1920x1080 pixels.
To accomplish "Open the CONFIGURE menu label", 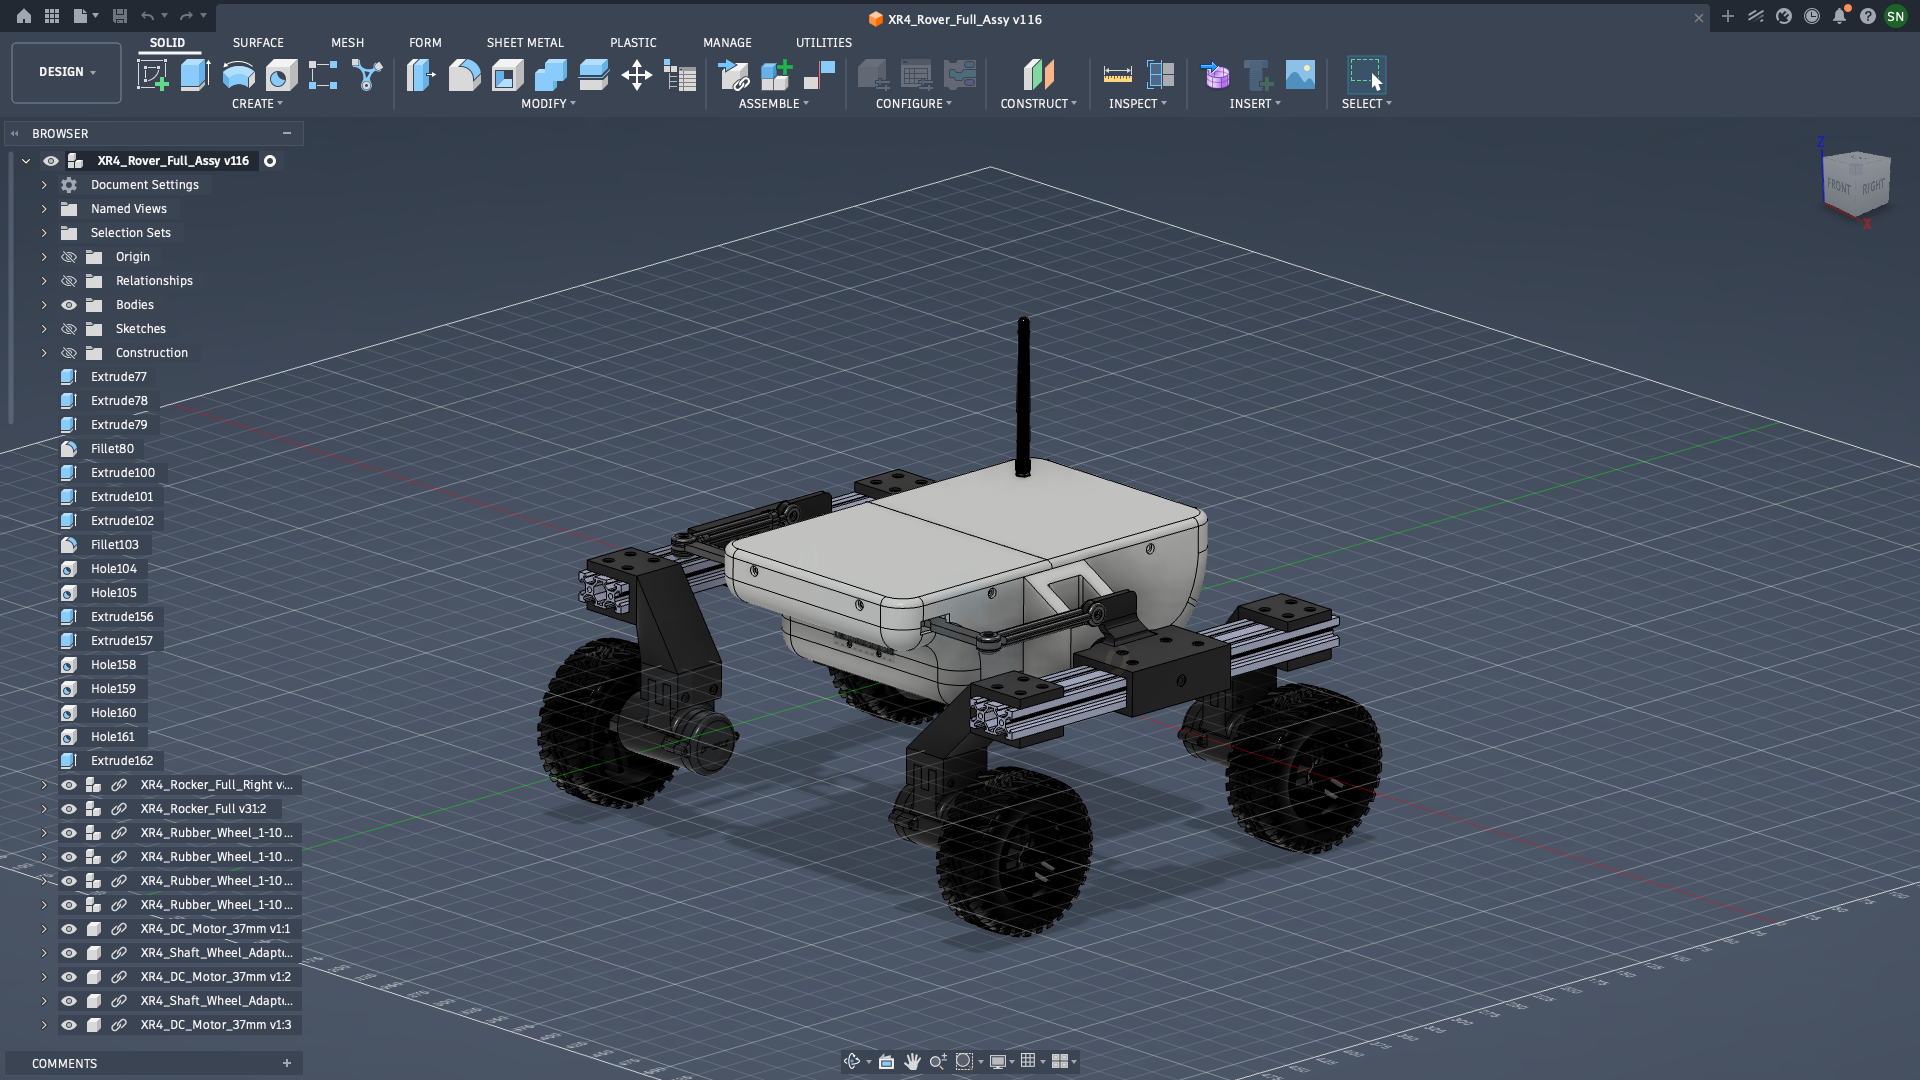I will pos(913,104).
